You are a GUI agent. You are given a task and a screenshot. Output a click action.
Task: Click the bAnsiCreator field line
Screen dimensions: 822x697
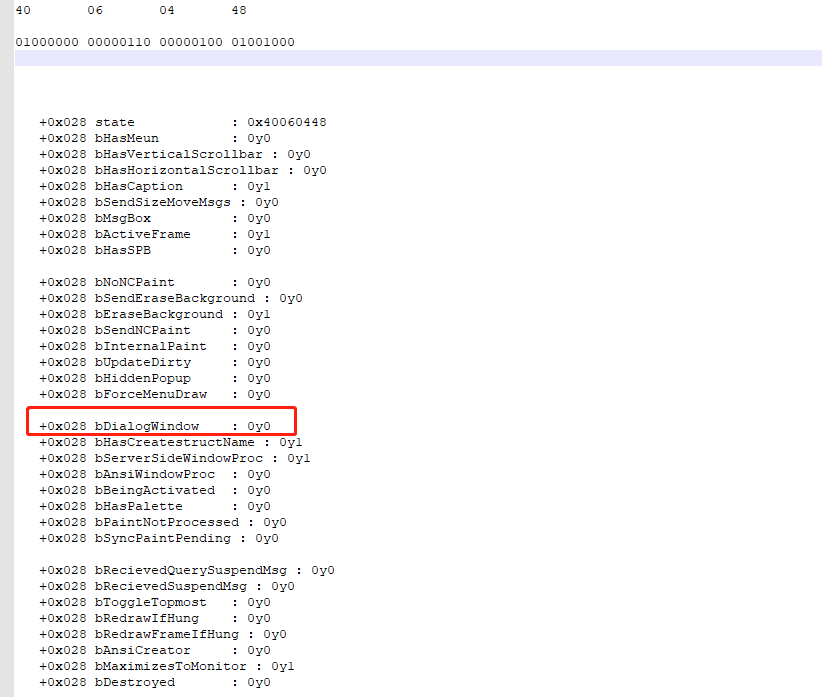click(155, 650)
